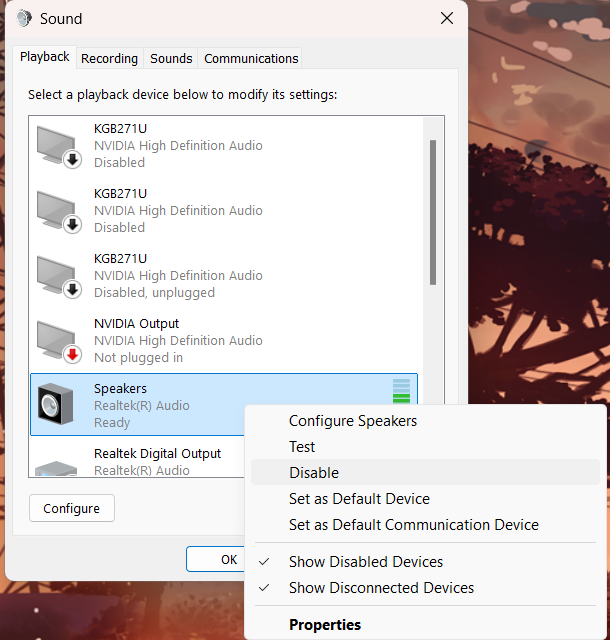Click the Sound dialog speaker icon in title bar

pos(24,18)
